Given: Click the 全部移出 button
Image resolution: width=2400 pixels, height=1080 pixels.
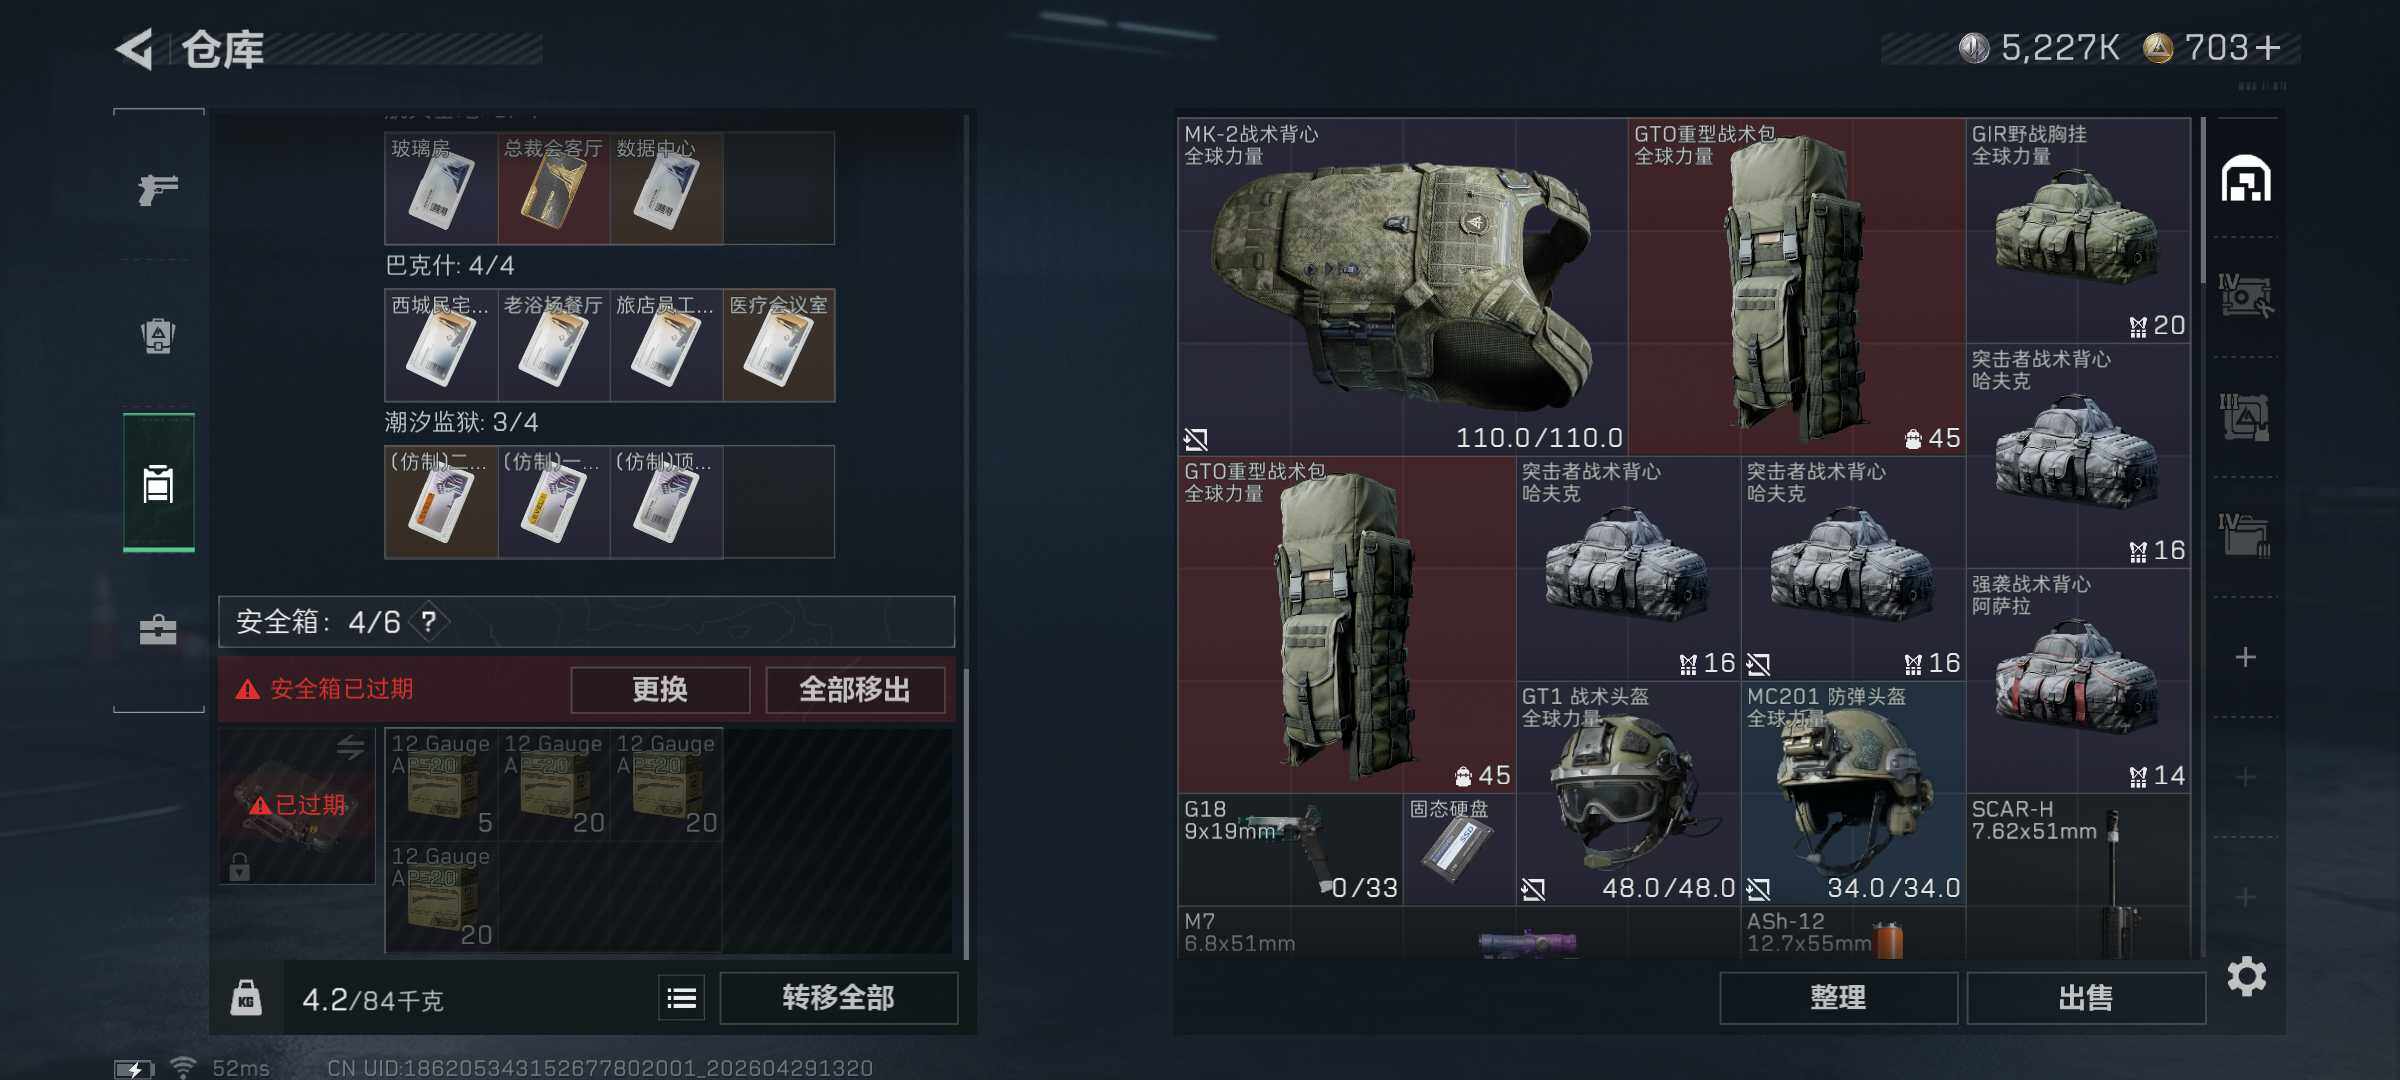Looking at the screenshot, I should 855,689.
